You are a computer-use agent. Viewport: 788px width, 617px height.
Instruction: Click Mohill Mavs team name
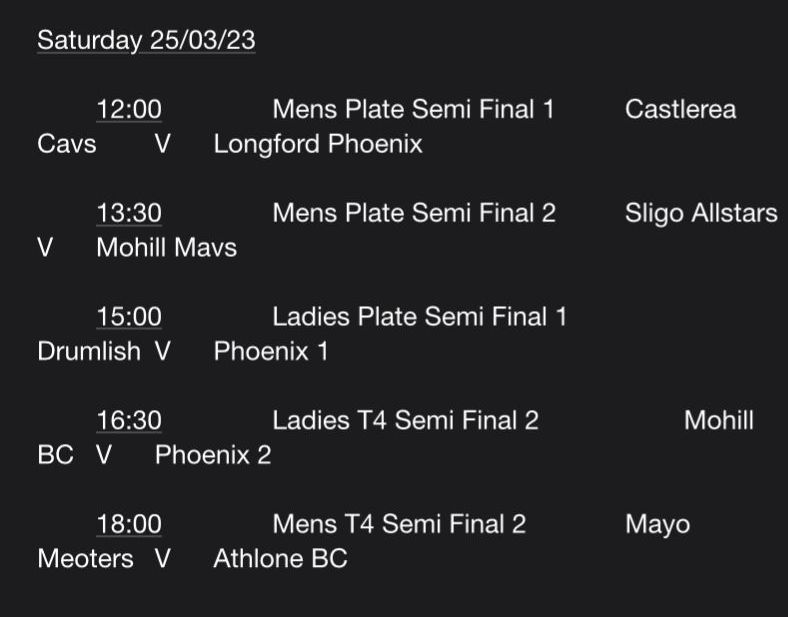coord(166,247)
